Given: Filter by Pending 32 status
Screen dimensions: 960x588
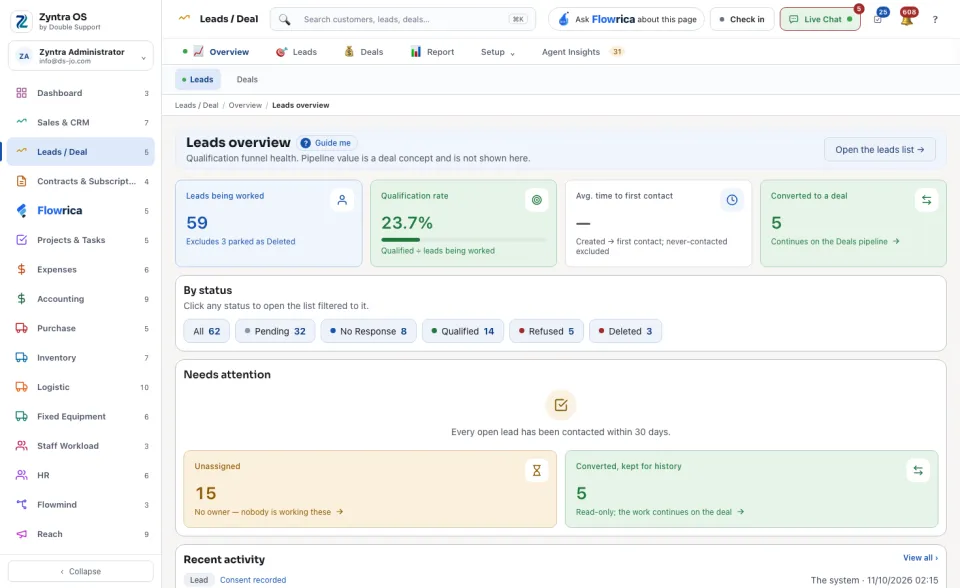Looking at the screenshot, I should (275, 331).
